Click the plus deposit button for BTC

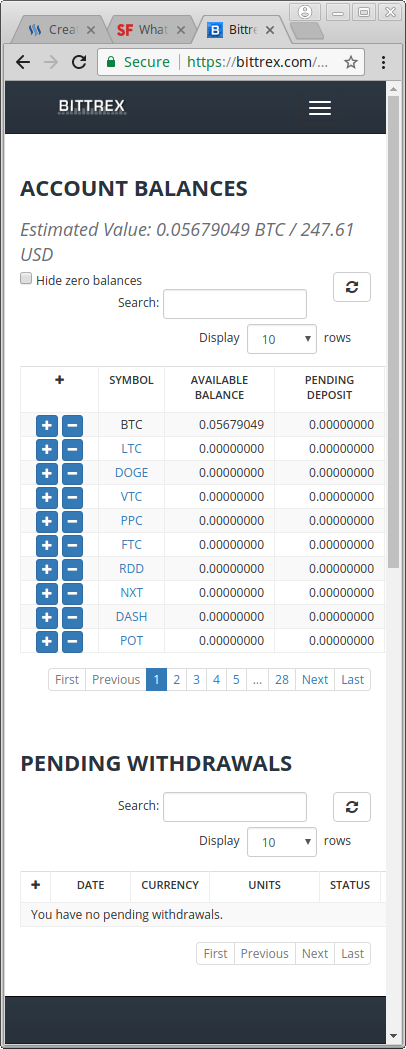click(47, 425)
